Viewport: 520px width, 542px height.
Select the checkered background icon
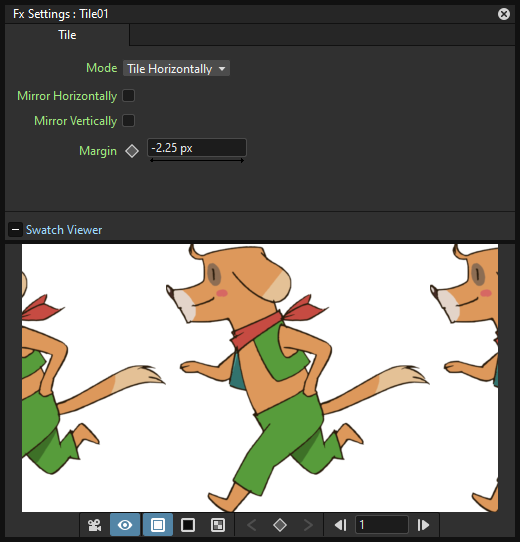pos(218,525)
